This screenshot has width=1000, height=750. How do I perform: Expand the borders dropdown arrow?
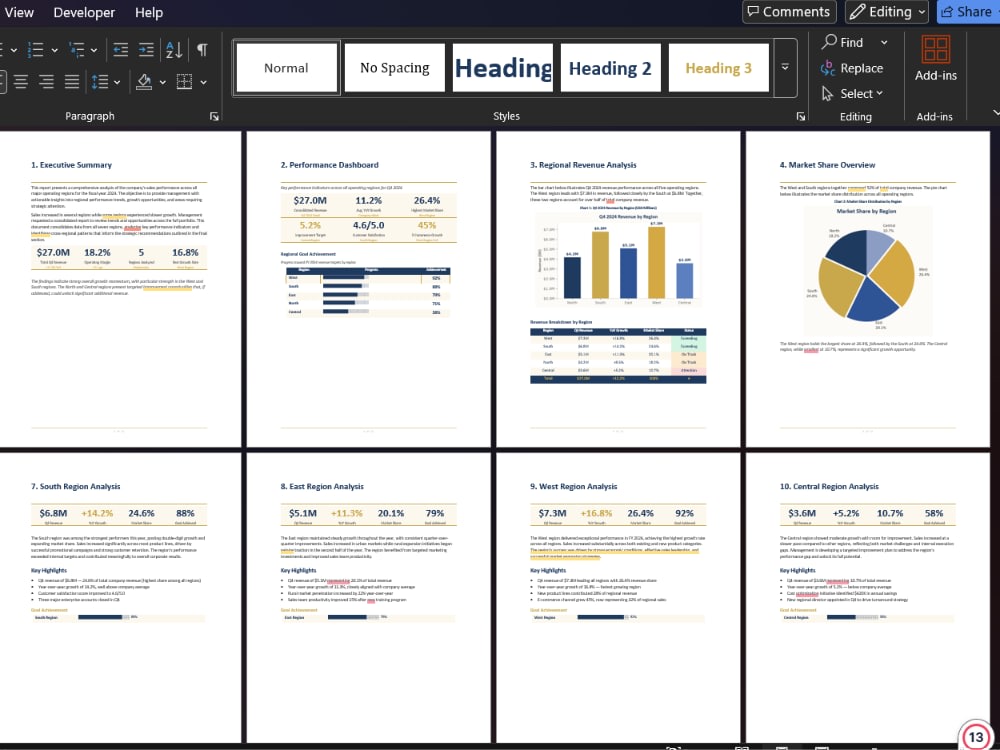[x=203, y=82]
